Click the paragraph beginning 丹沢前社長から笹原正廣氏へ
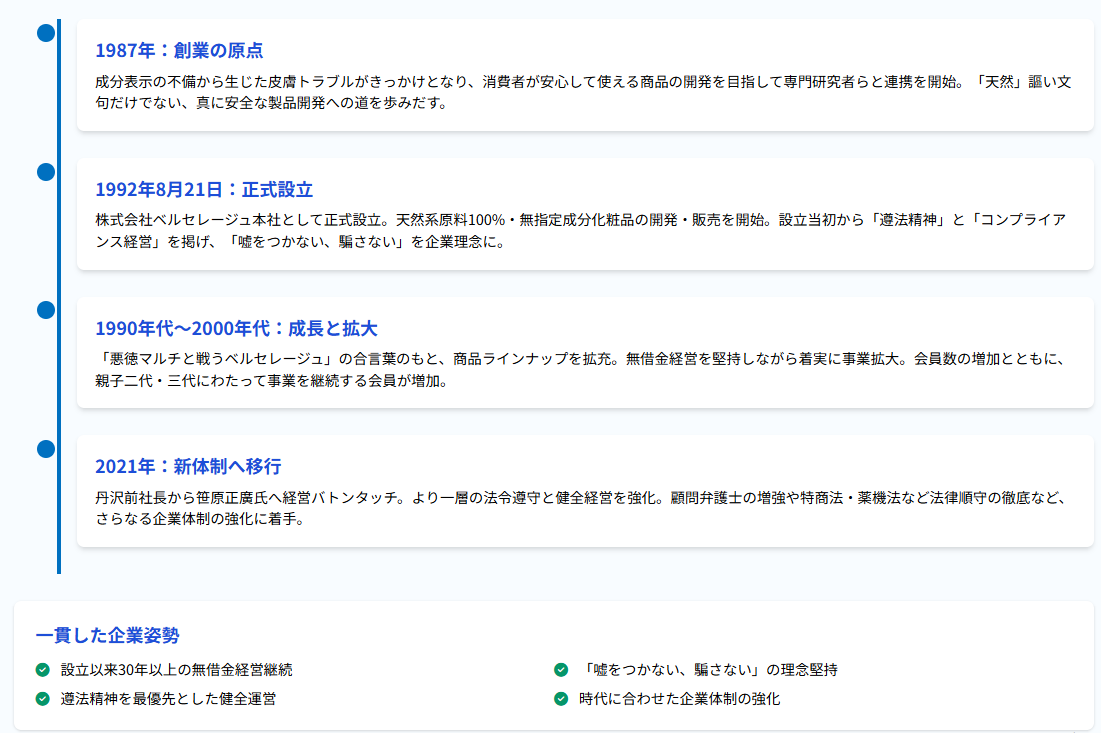Viewport: 1101px width, 733px height. tap(581, 508)
